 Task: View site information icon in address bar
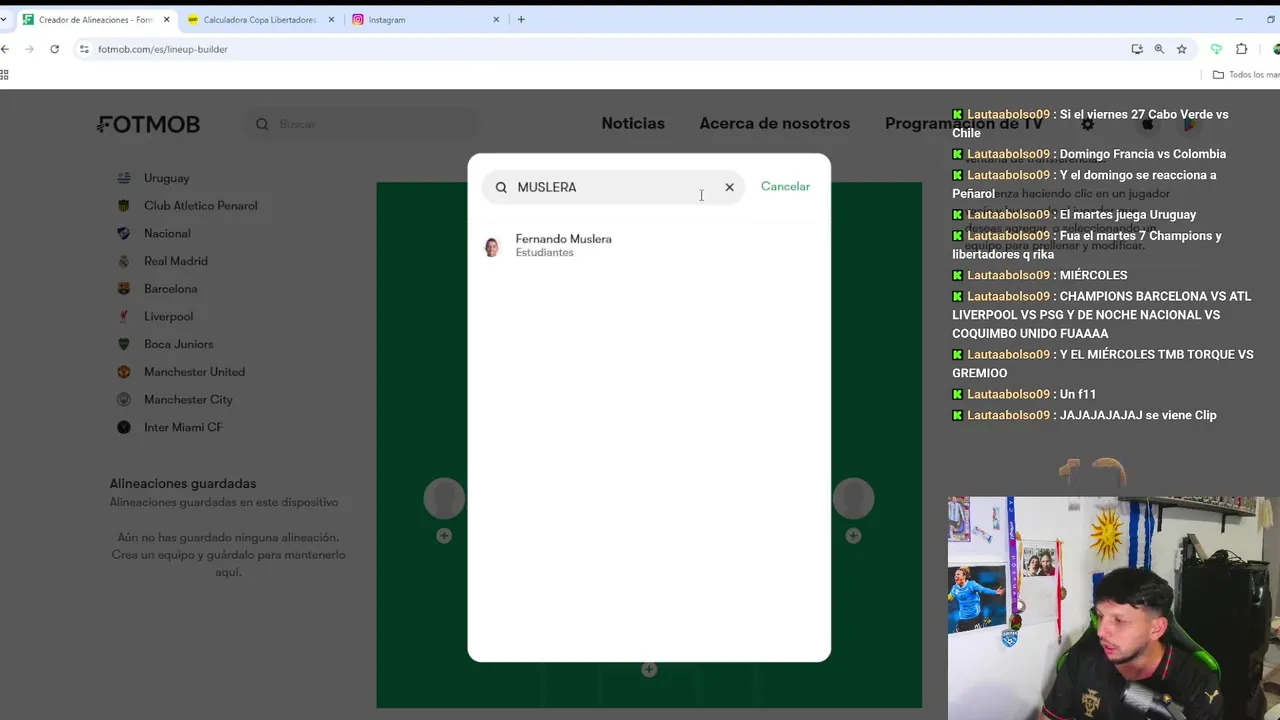tap(84, 49)
